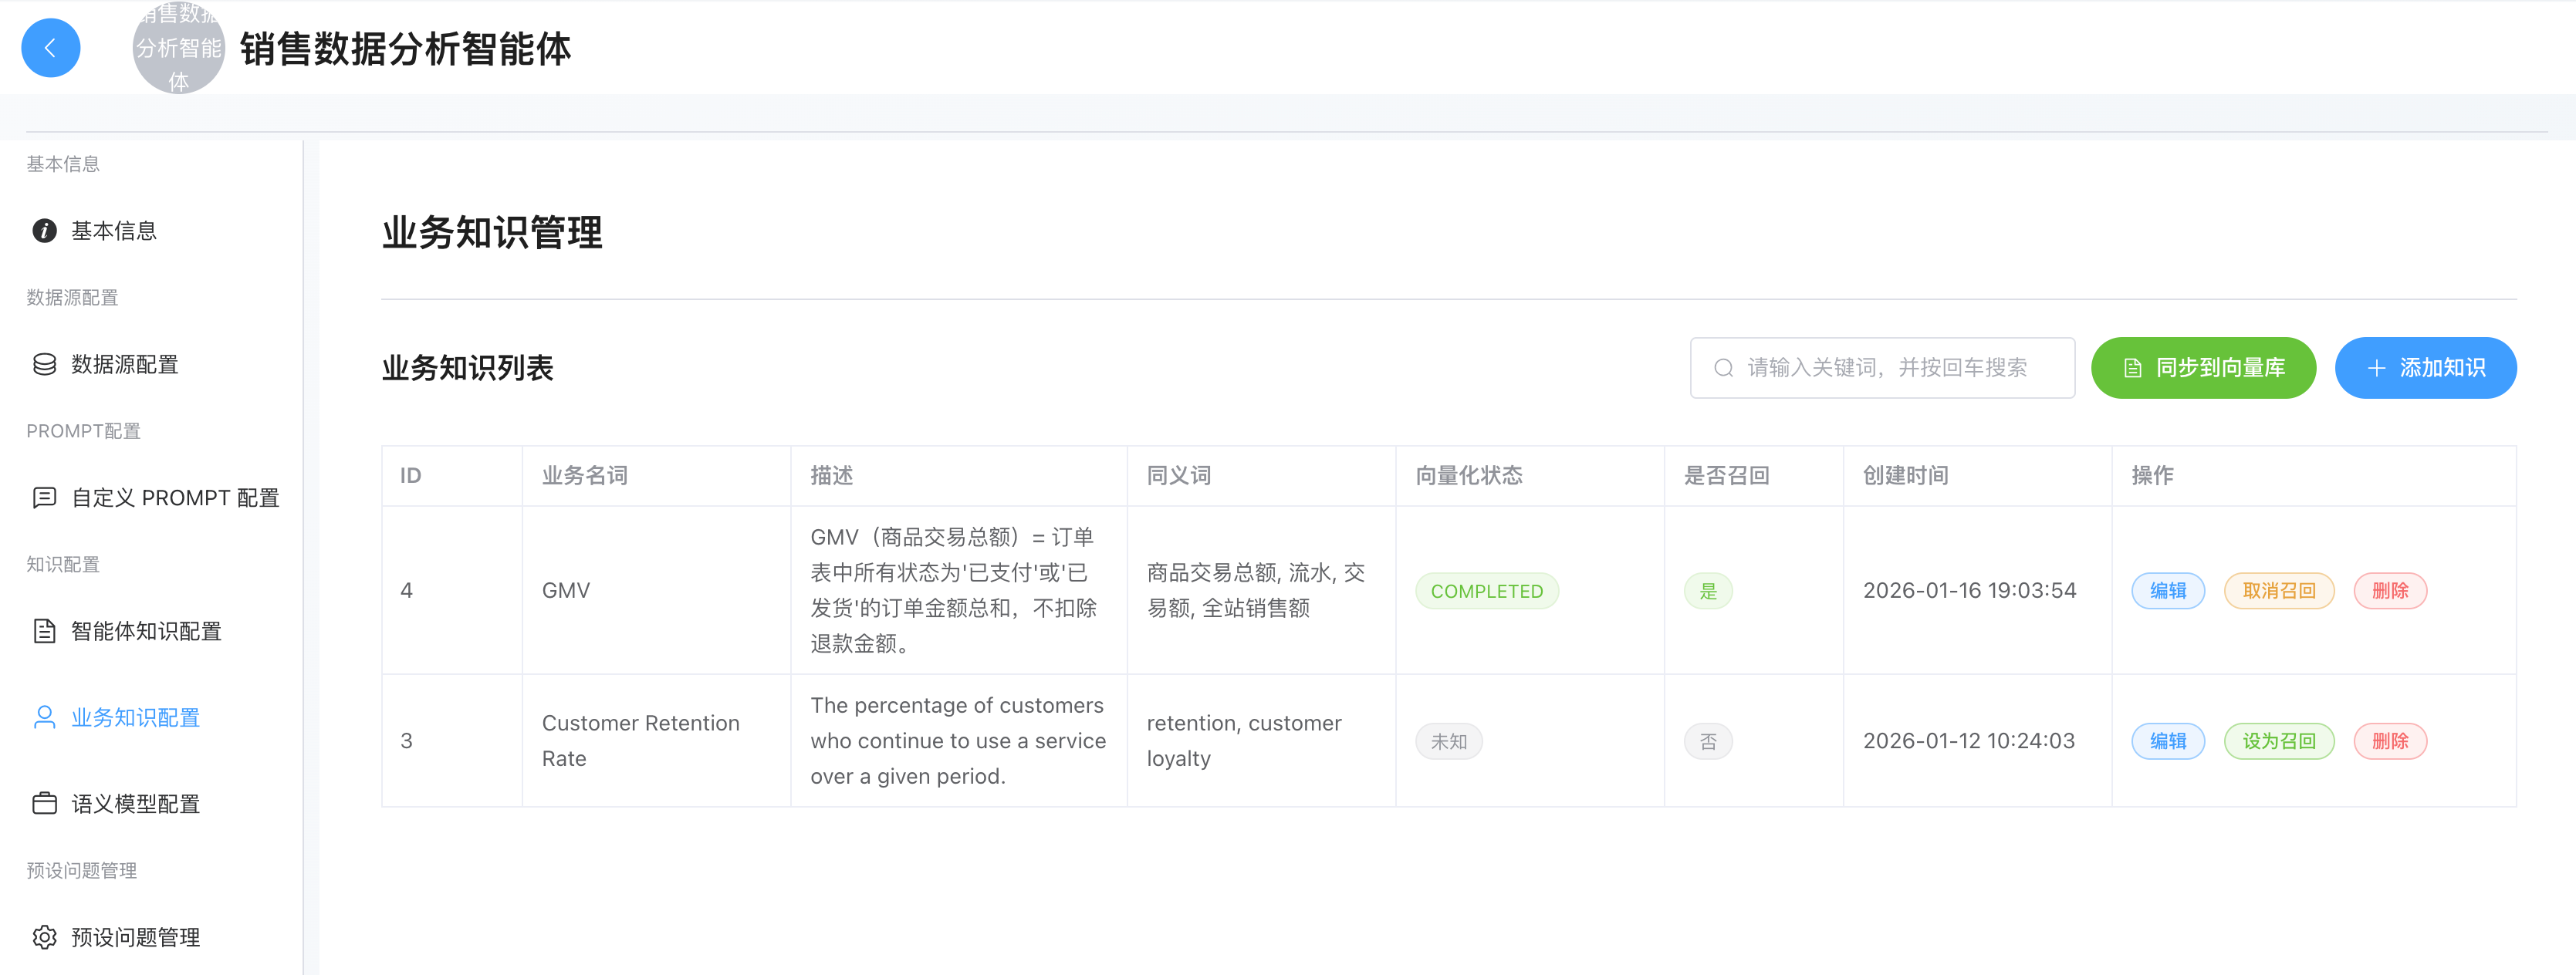Toggle 设为召回 for Customer Retention Rate
This screenshot has width=2576, height=975.
[x=2278, y=741]
